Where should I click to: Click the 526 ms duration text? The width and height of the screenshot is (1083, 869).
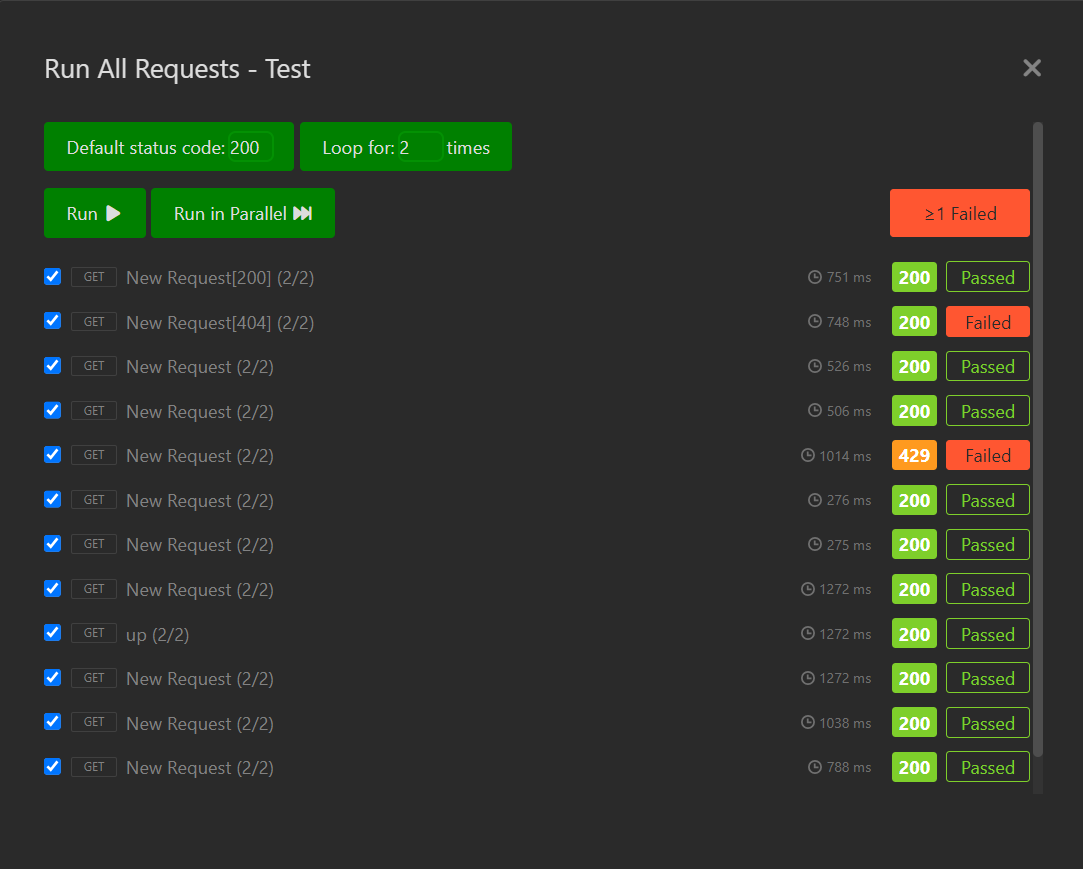pos(849,366)
